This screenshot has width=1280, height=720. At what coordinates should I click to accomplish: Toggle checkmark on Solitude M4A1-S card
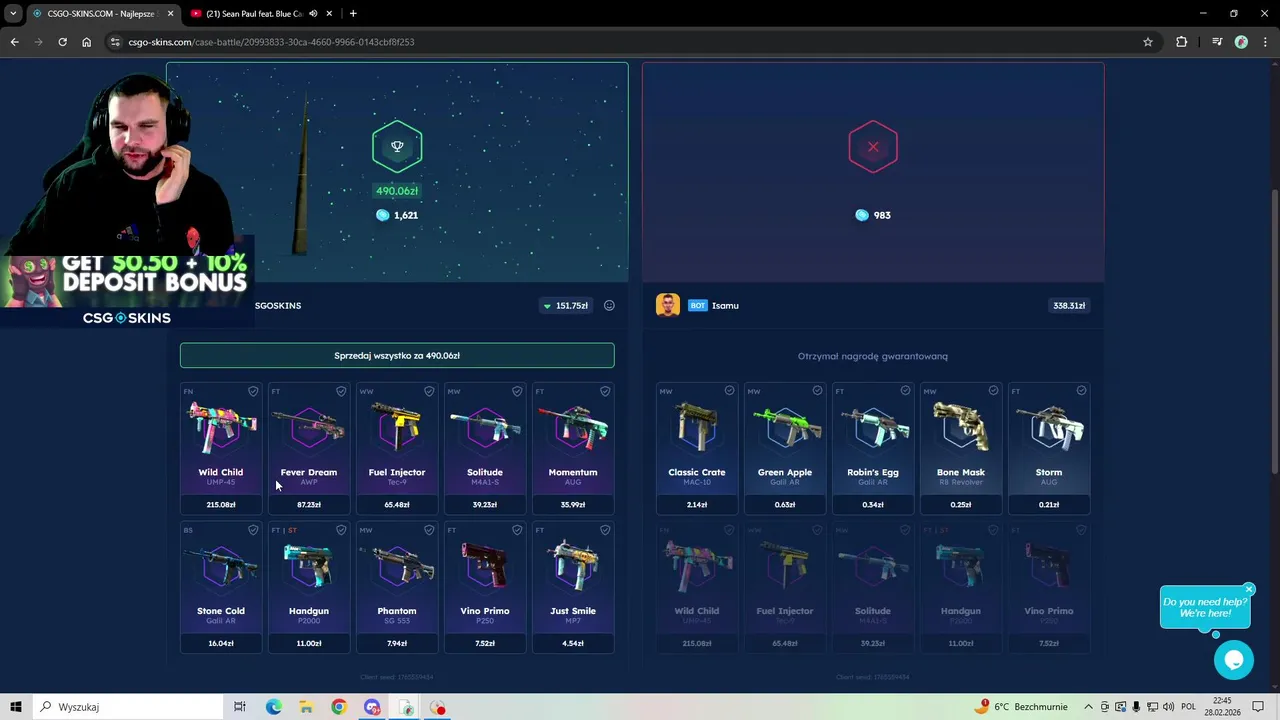(517, 391)
